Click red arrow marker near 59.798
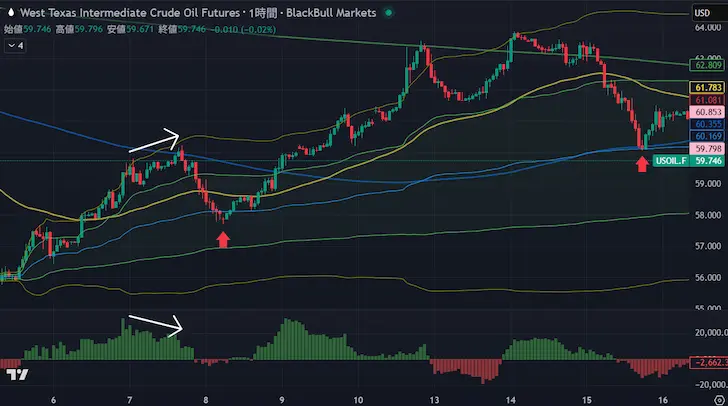This screenshot has height=406, width=728. pos(641,162)
